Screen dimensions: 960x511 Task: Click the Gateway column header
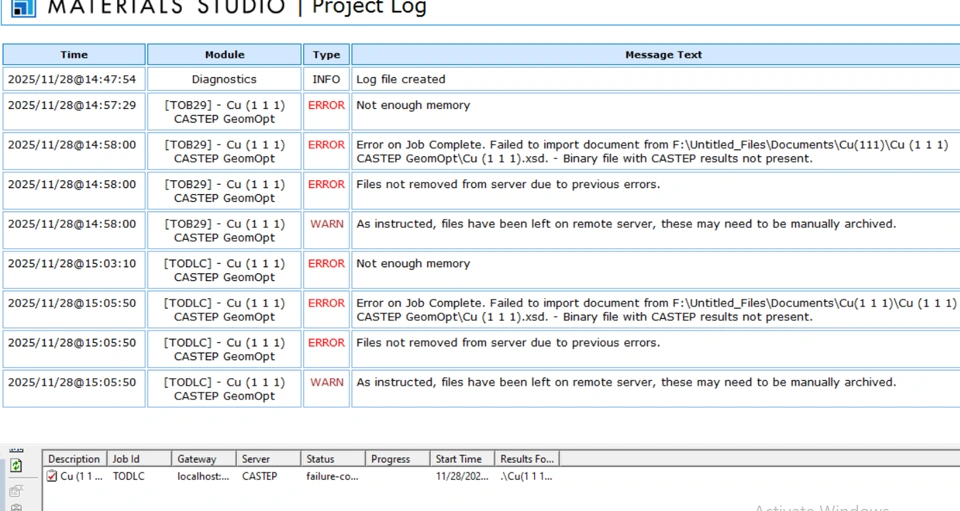(203, 459)
